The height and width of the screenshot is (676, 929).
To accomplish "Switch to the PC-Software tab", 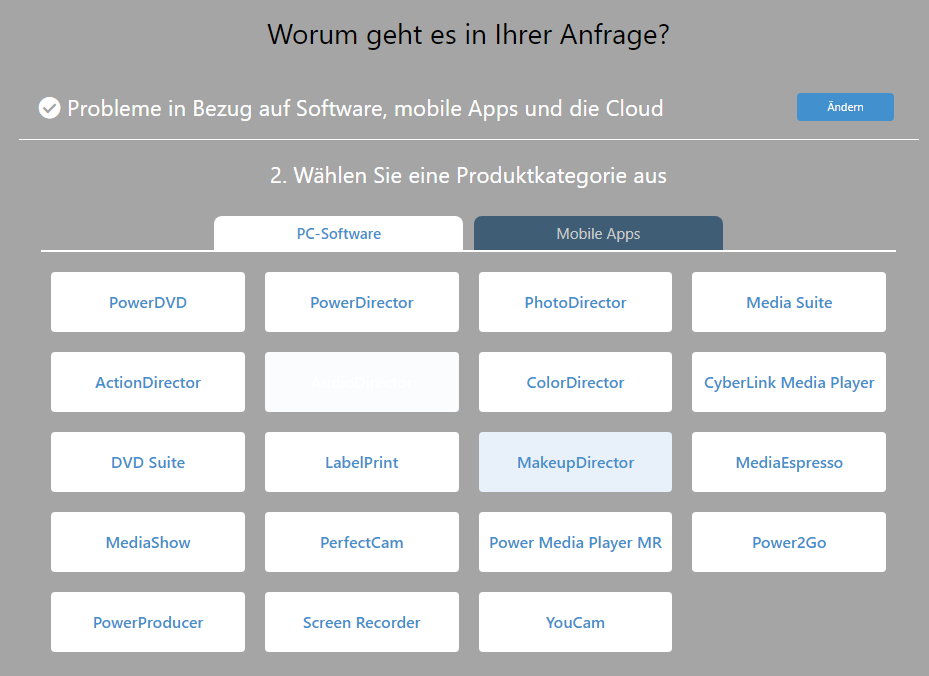I will click(338, 233).
